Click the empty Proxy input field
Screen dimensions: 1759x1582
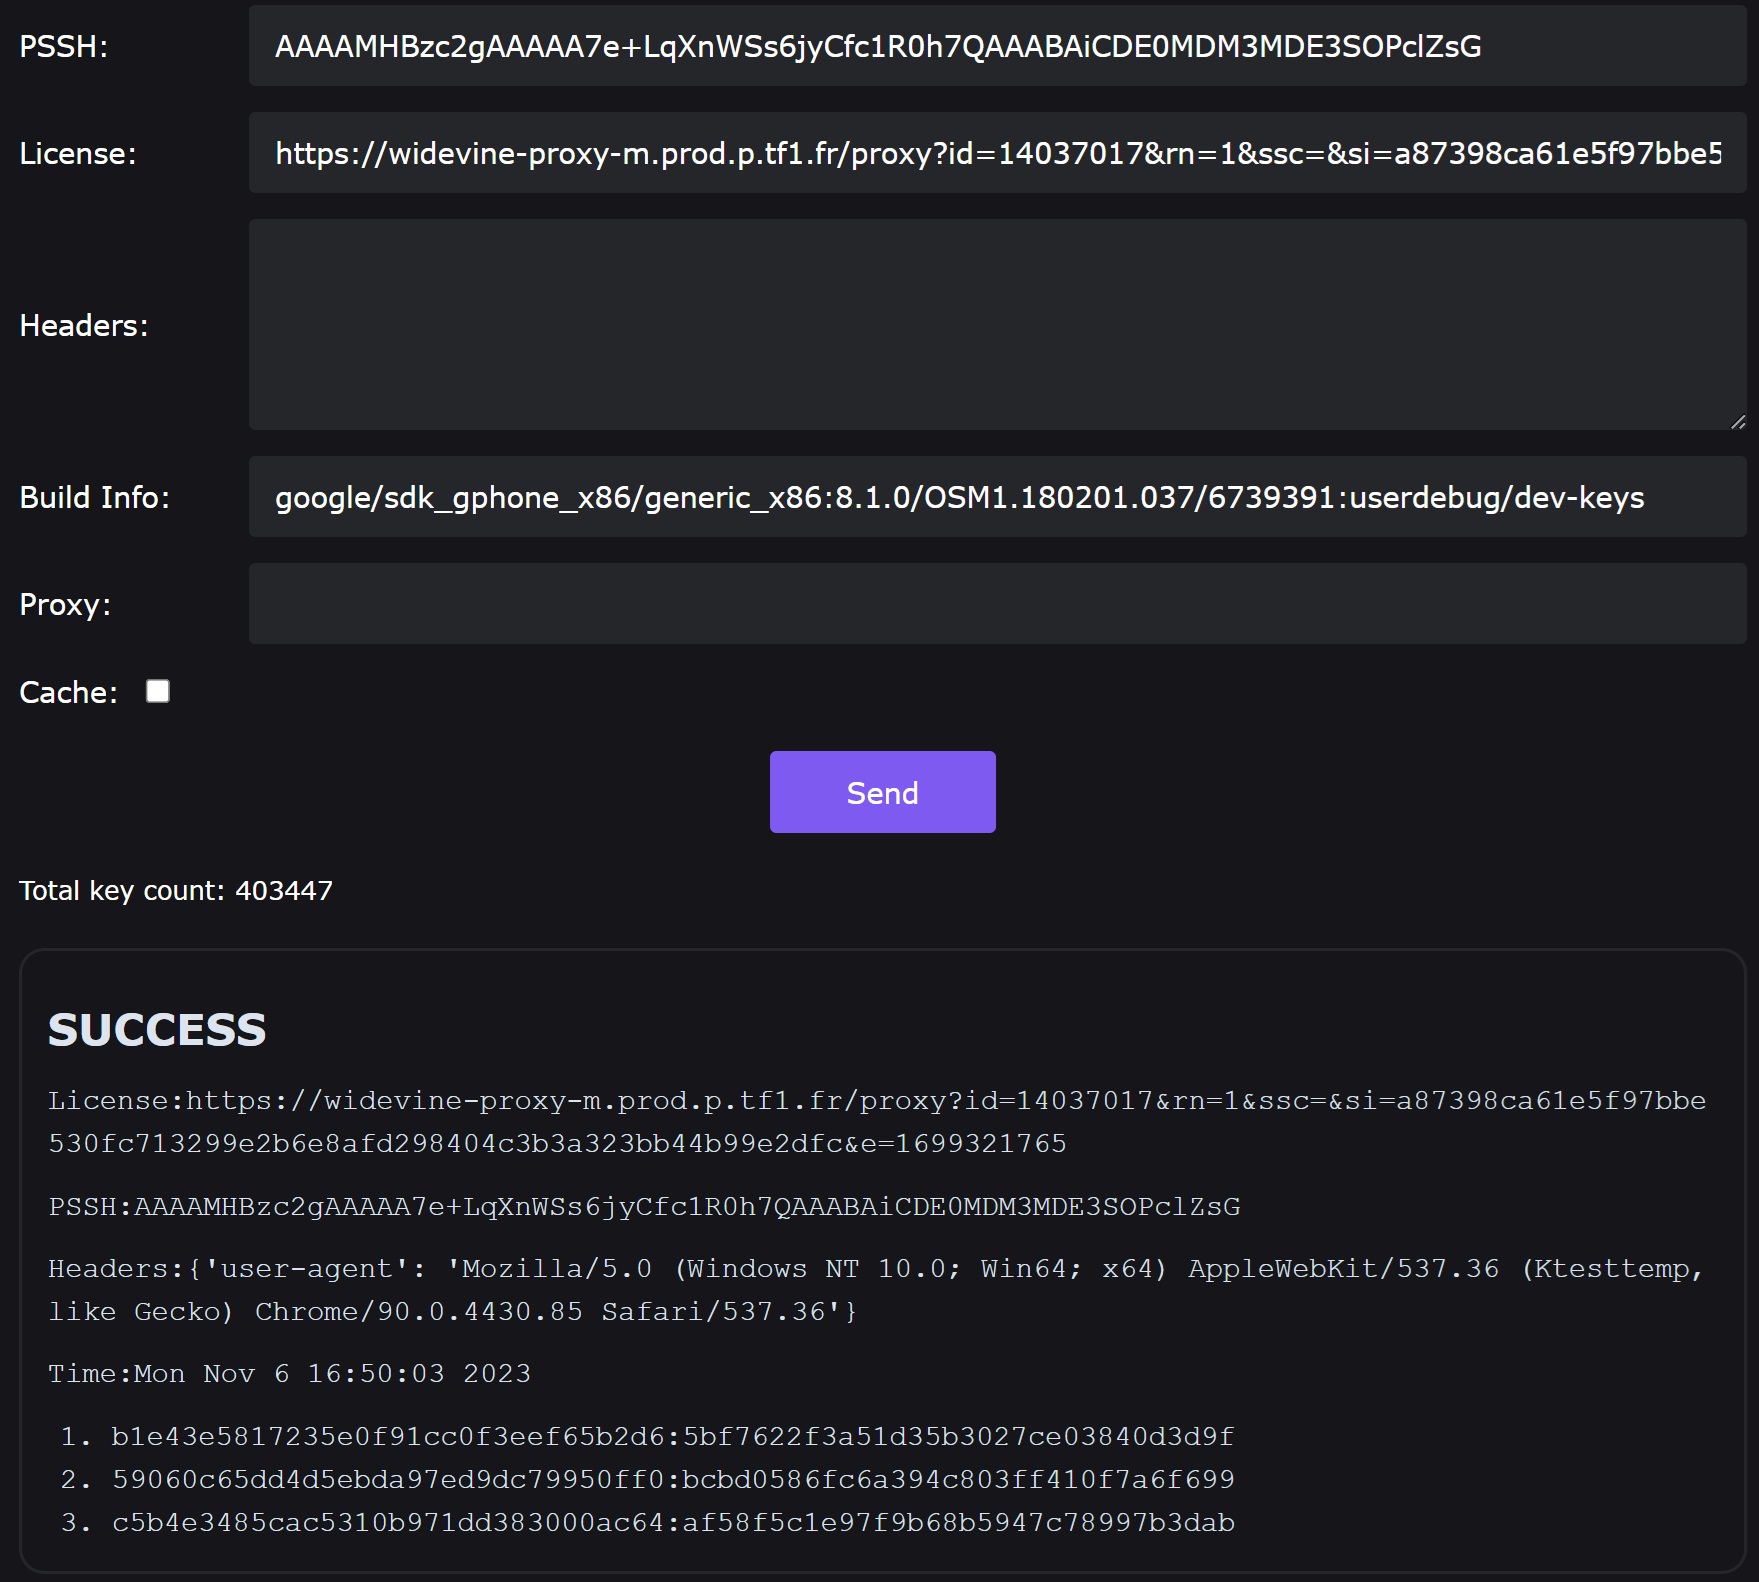tap(997, 604)
